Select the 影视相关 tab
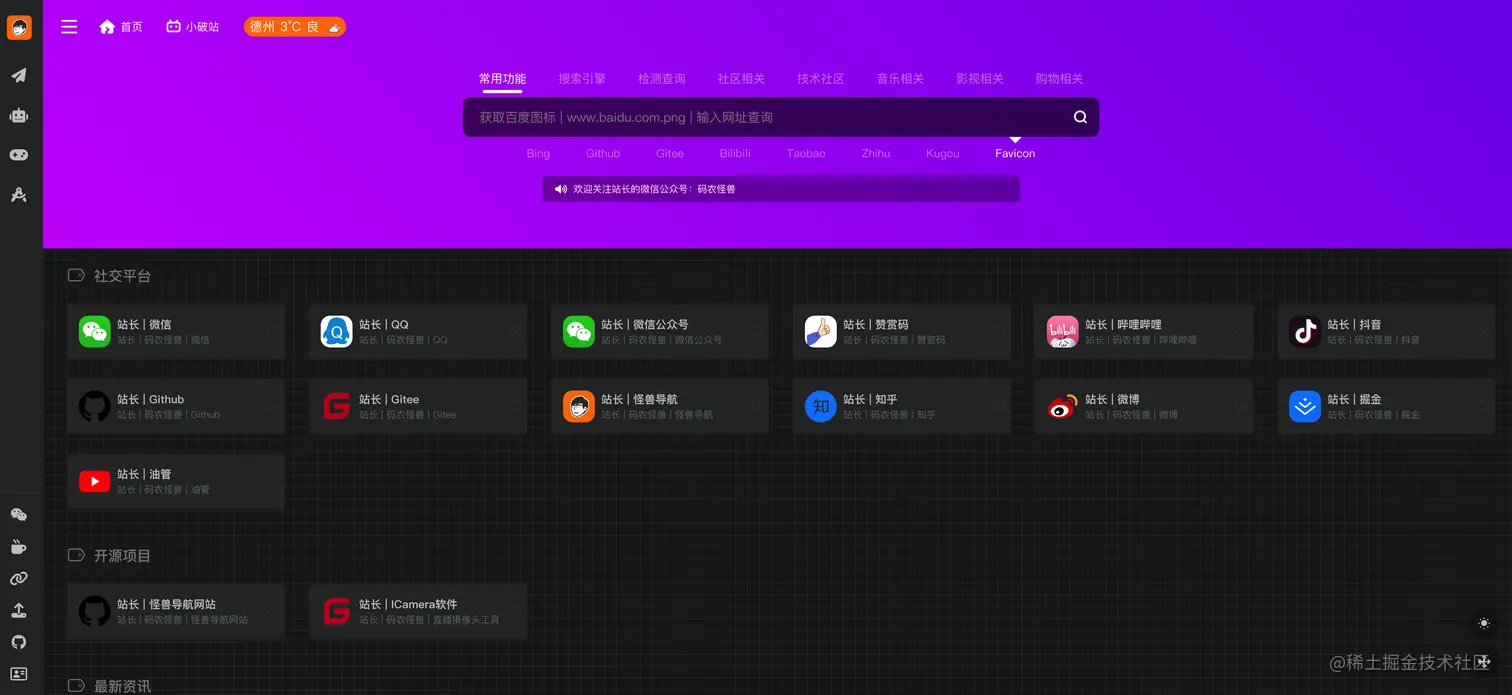 [x=980, y=79]
